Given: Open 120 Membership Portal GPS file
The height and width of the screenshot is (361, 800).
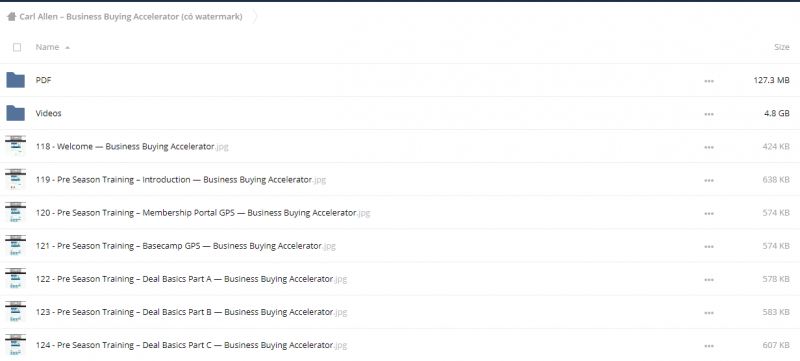Looking at the screenshot, I should pyautogui.click(x=203, y=213).
